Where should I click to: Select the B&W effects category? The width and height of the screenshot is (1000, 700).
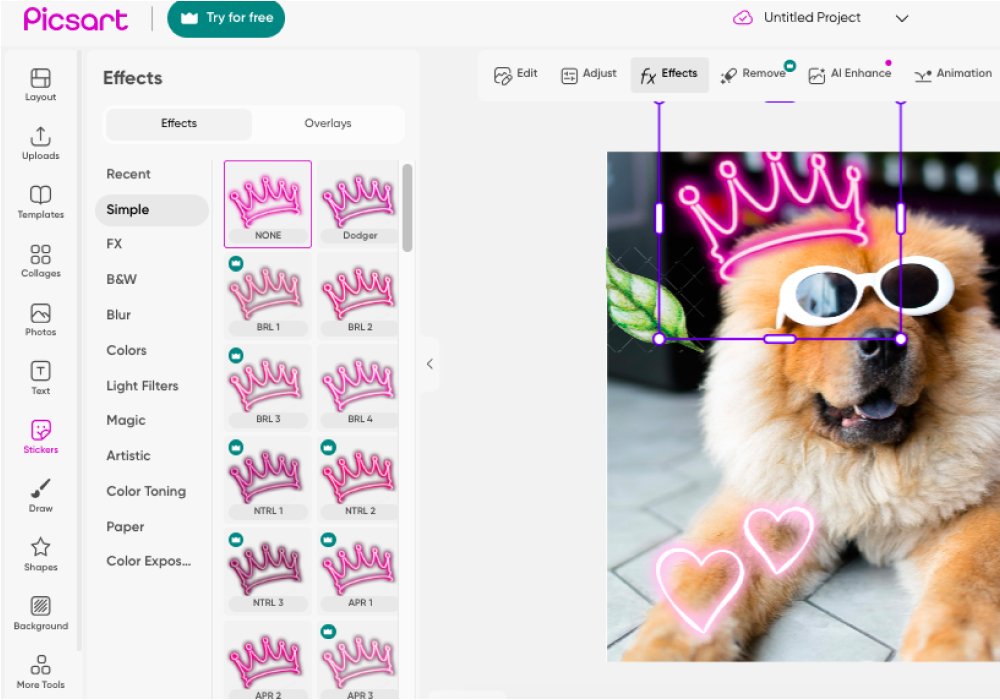coord(122,280)
